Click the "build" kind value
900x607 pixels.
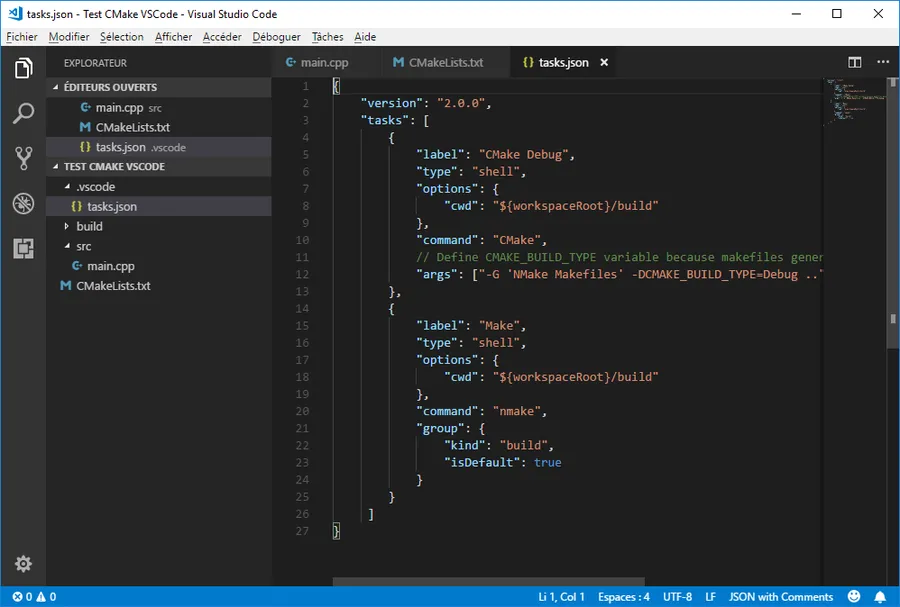click(x=523, y=445)
